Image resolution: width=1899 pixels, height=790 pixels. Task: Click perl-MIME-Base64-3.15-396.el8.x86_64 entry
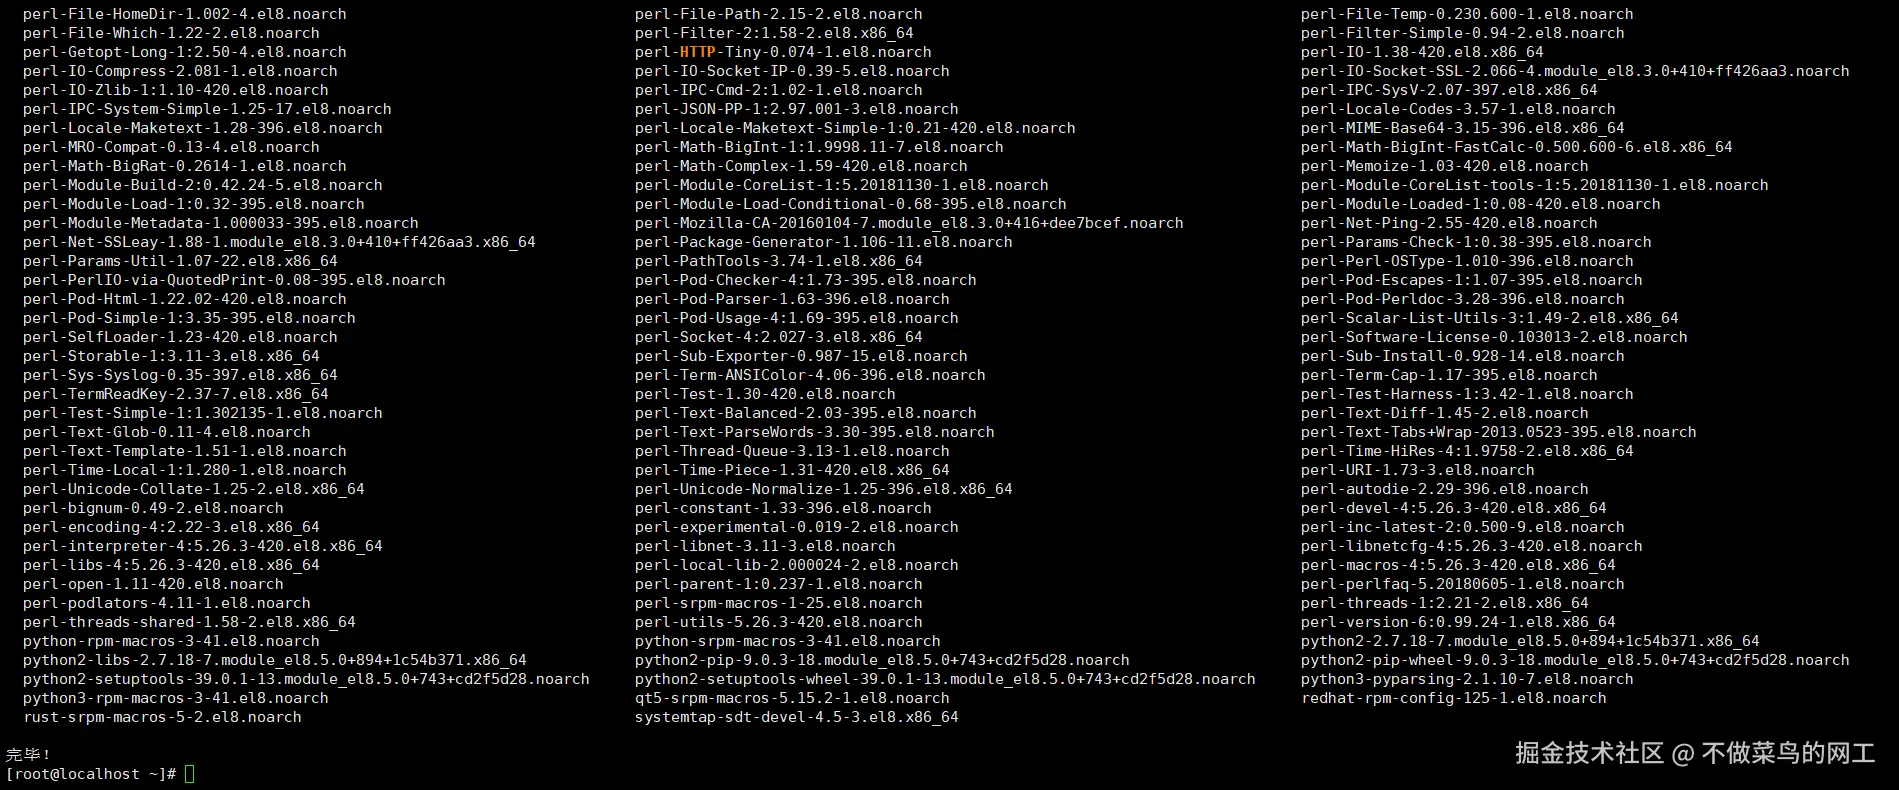1463,128
